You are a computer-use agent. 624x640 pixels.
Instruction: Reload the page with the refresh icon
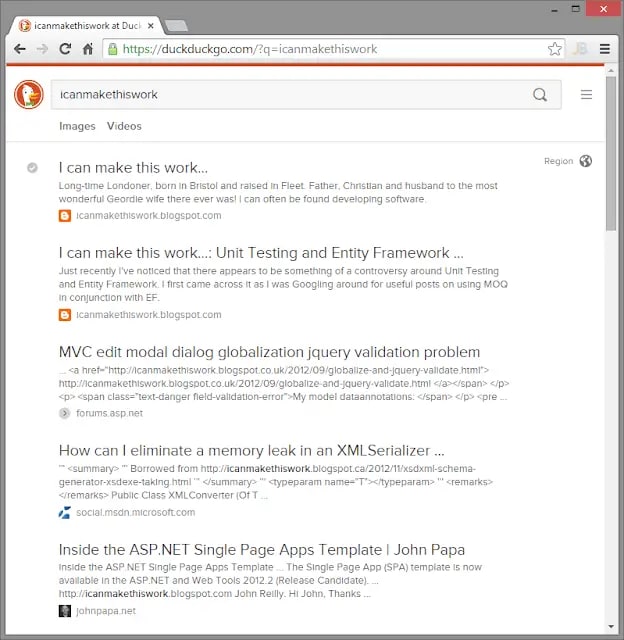[65, 49]
